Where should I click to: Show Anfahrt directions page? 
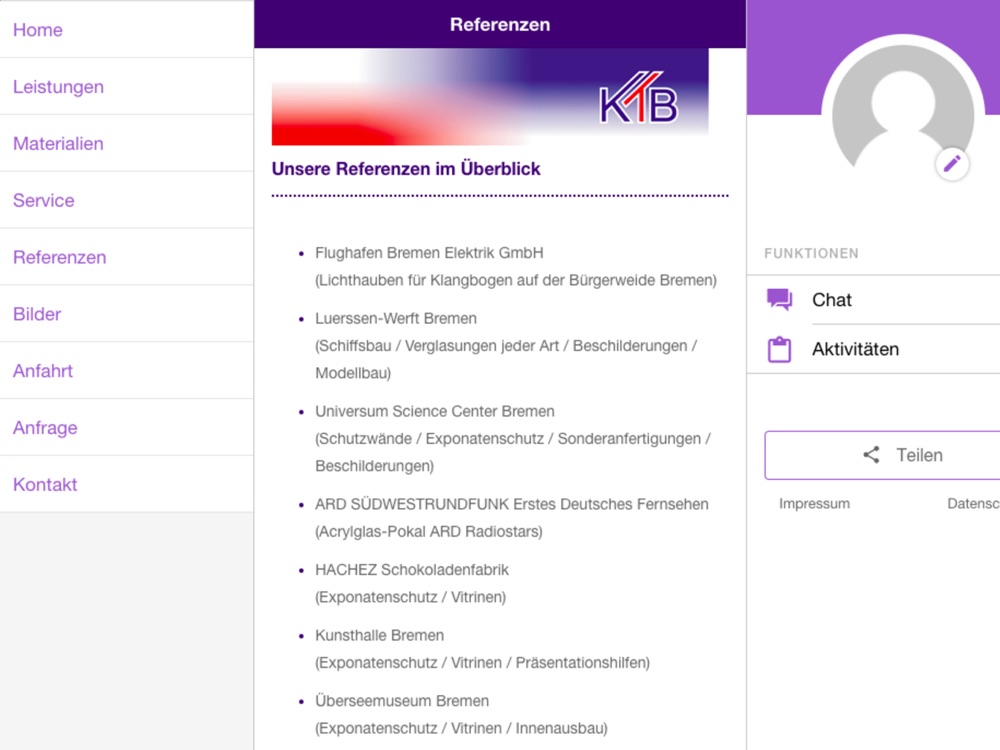[126, 370]
